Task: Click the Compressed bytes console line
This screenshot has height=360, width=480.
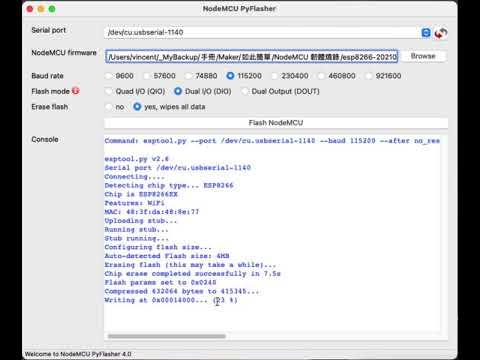Action: coord(182,291)
